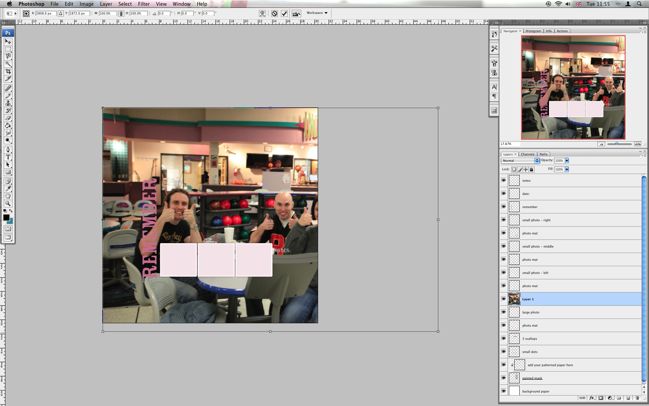Select the Clone Stamp tool
The image size is (649, 406).
[8, 103]
